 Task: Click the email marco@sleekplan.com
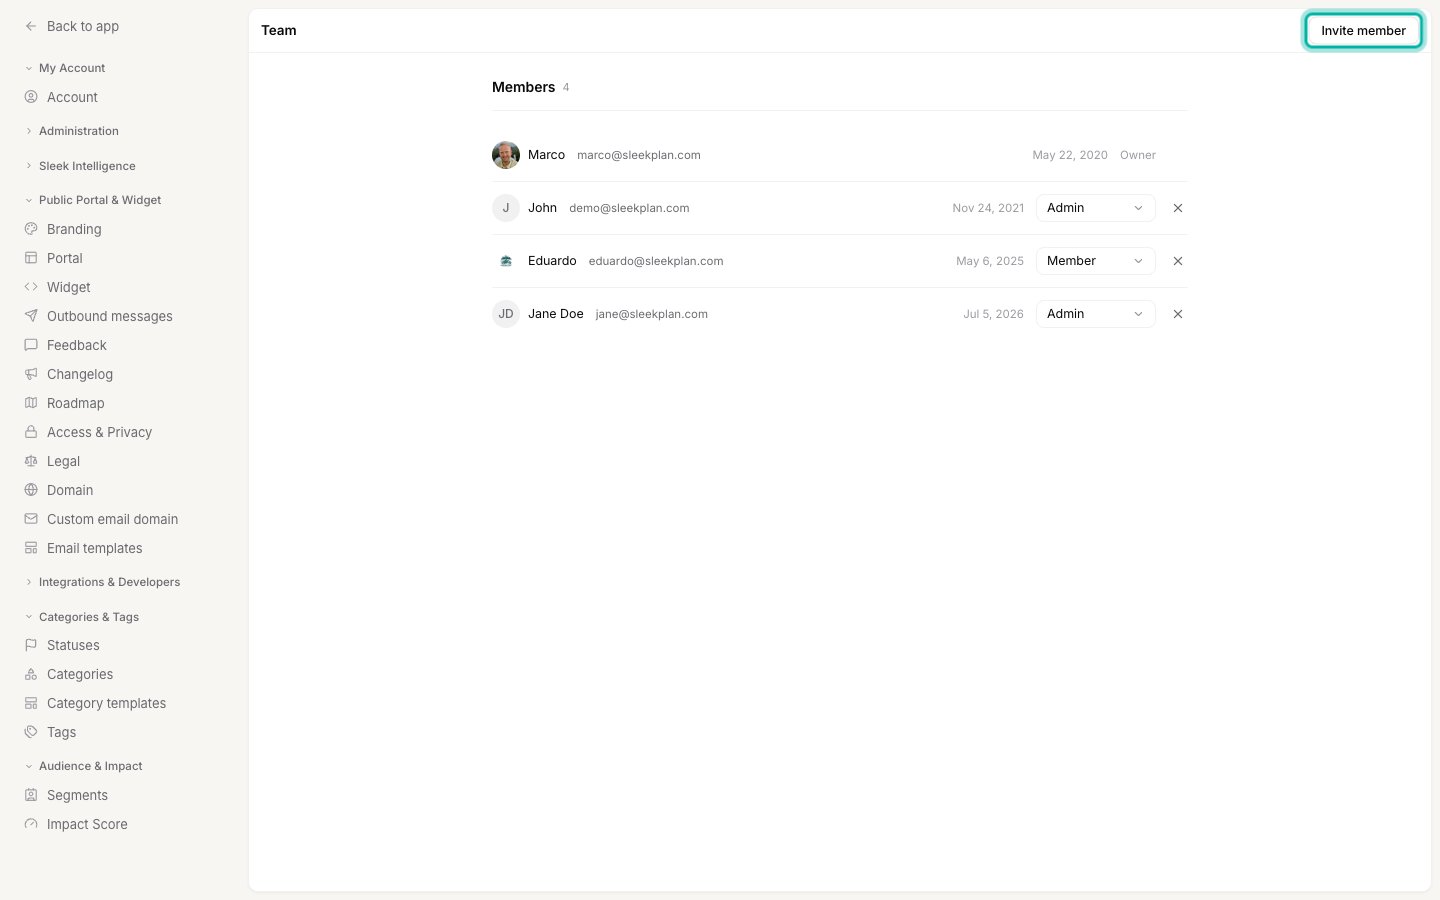(x=639, y=155)
